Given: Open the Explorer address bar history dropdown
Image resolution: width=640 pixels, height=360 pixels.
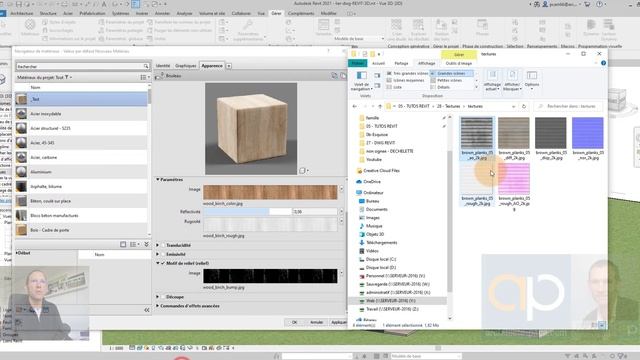Looking at the screenshot, I should coord(513,106).
